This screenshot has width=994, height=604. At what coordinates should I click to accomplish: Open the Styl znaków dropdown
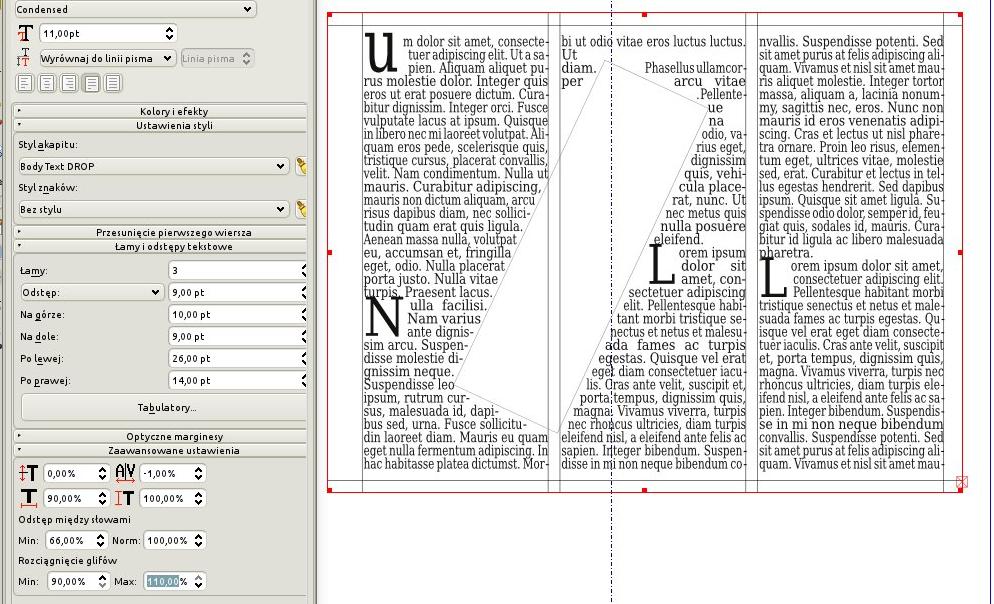[153, 209]
